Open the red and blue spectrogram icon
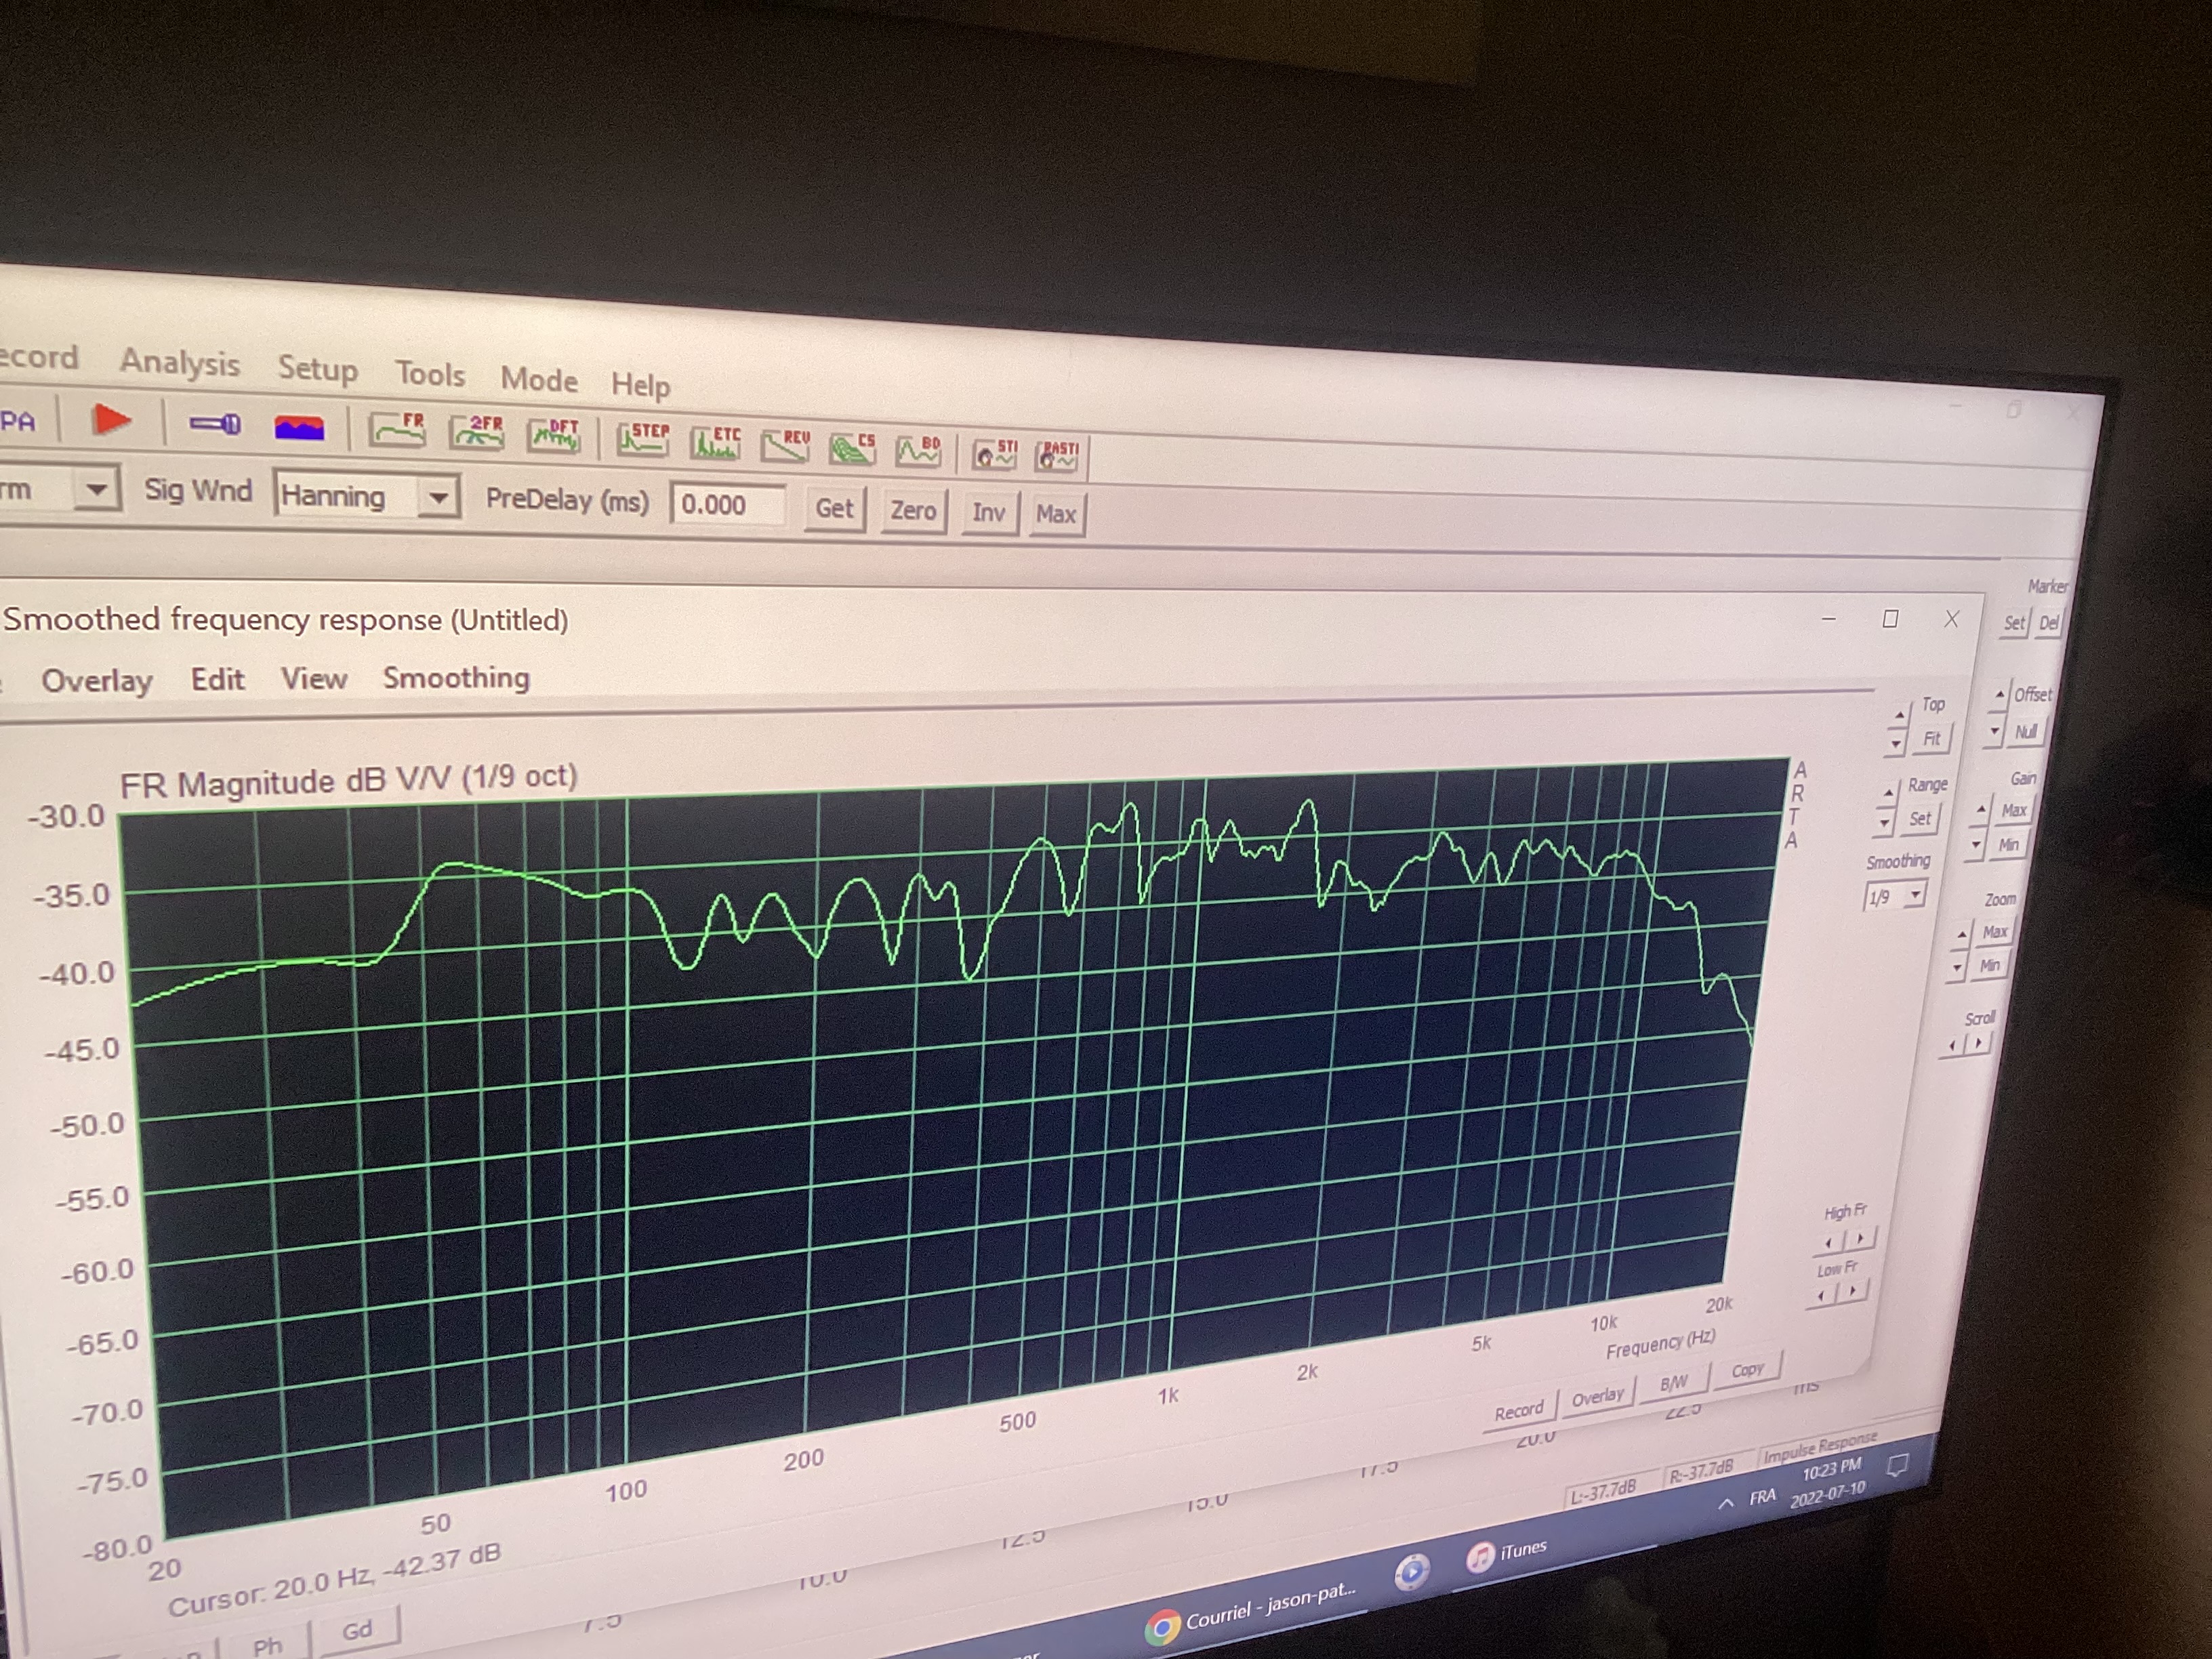Screen dimensions: 2212x1659 pyautogui.click(x=299, y=428)
